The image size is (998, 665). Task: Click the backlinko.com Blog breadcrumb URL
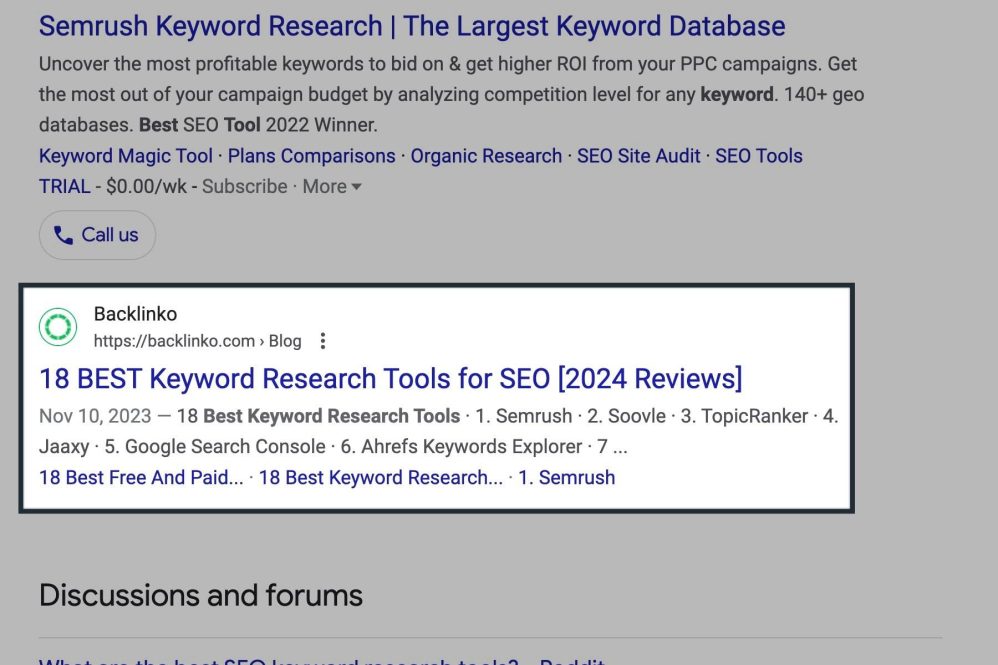(197, 341)
